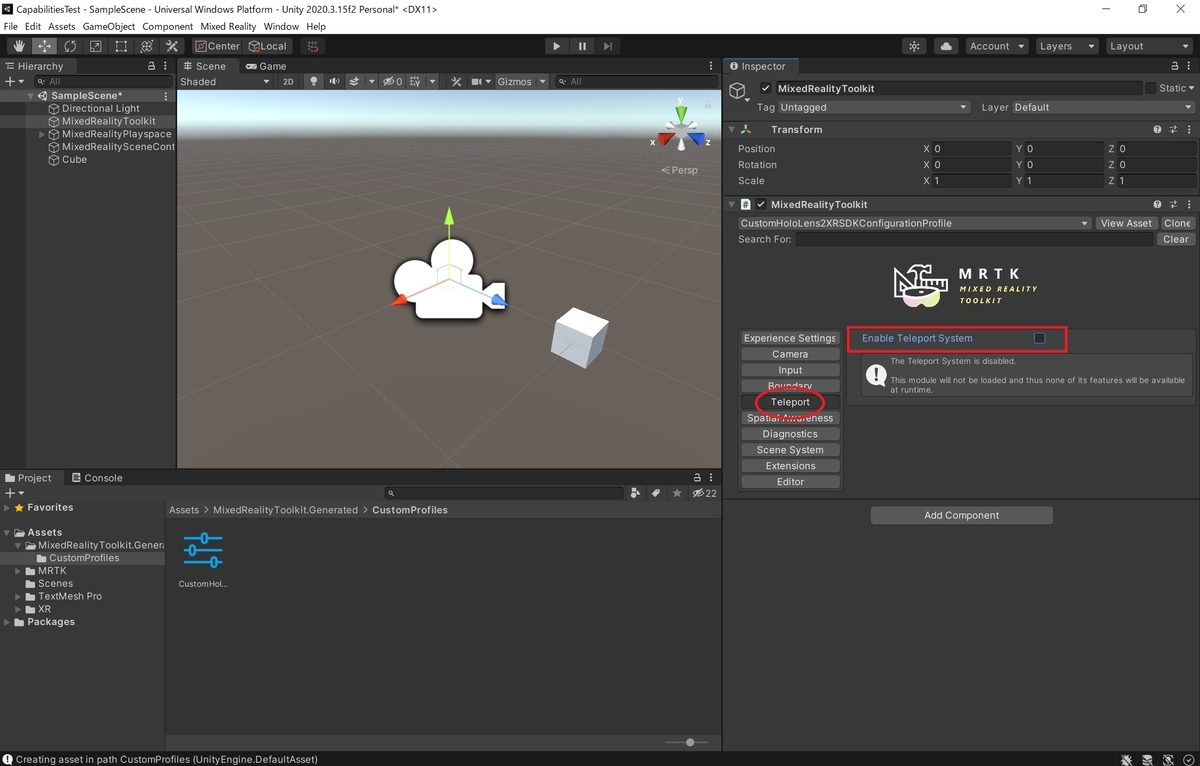This screenshot has width=1200, height=766.
Task: Open CustomHoloLens2XRSDKConfigurationProfile dropdown
Action: [915, 223]
